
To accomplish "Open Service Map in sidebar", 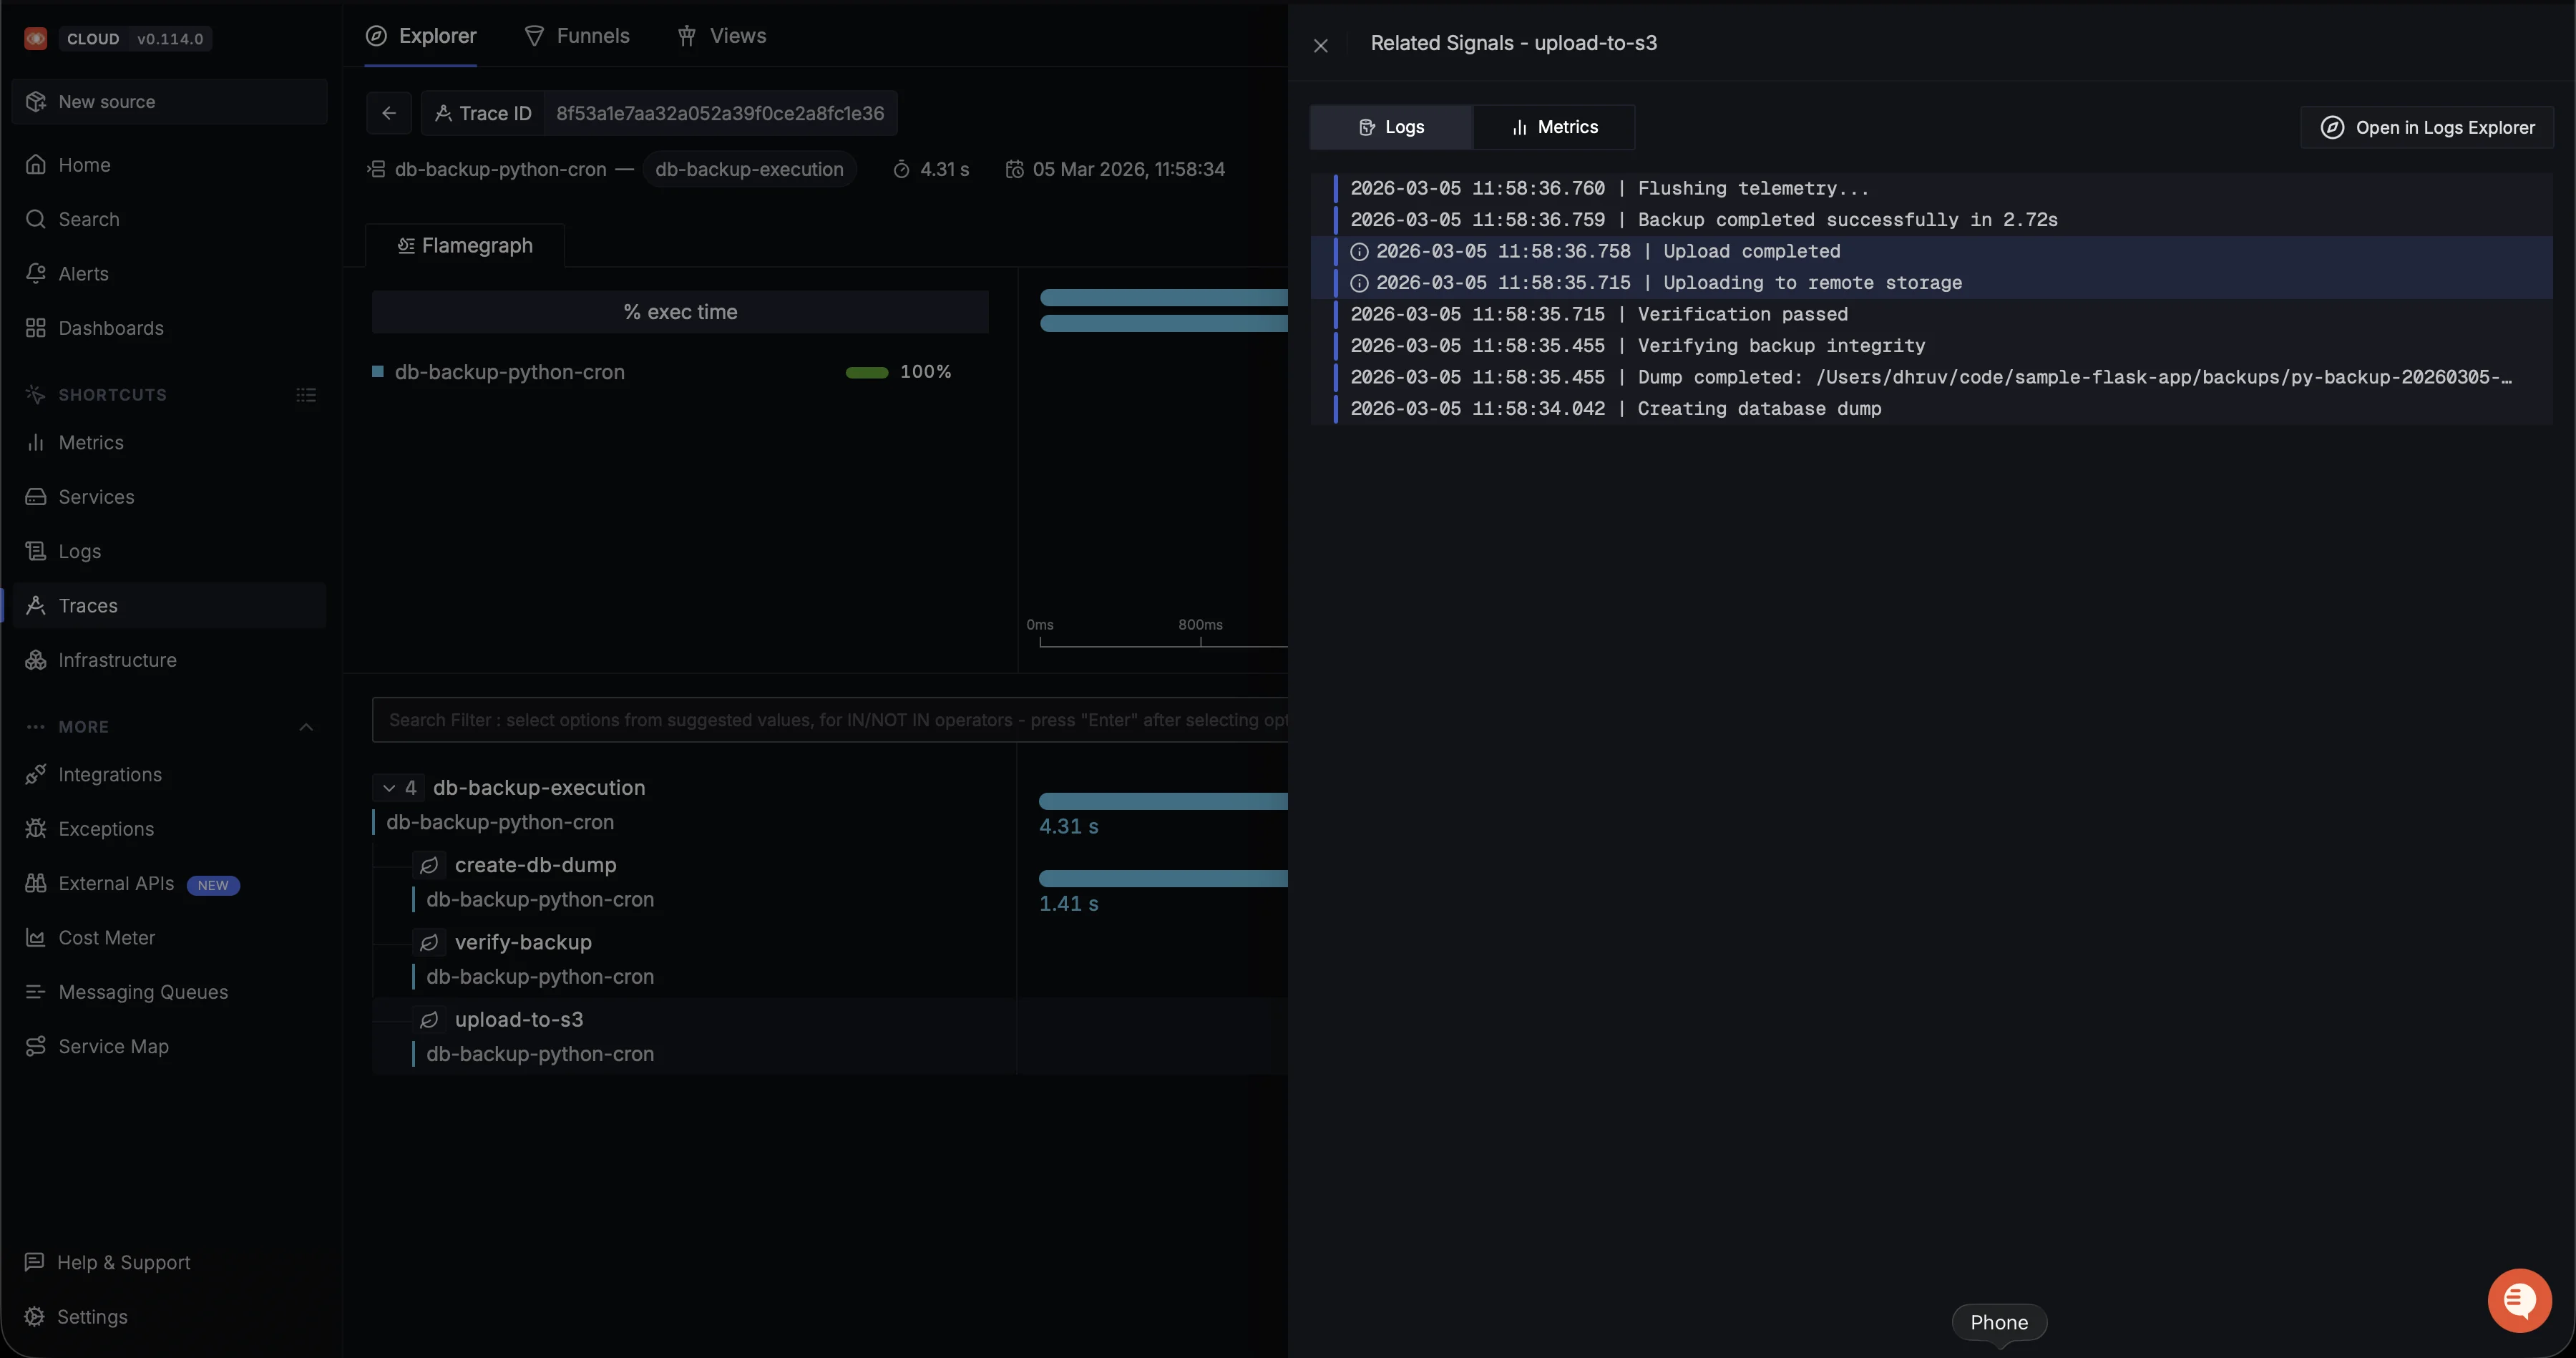I will 113,1046.
